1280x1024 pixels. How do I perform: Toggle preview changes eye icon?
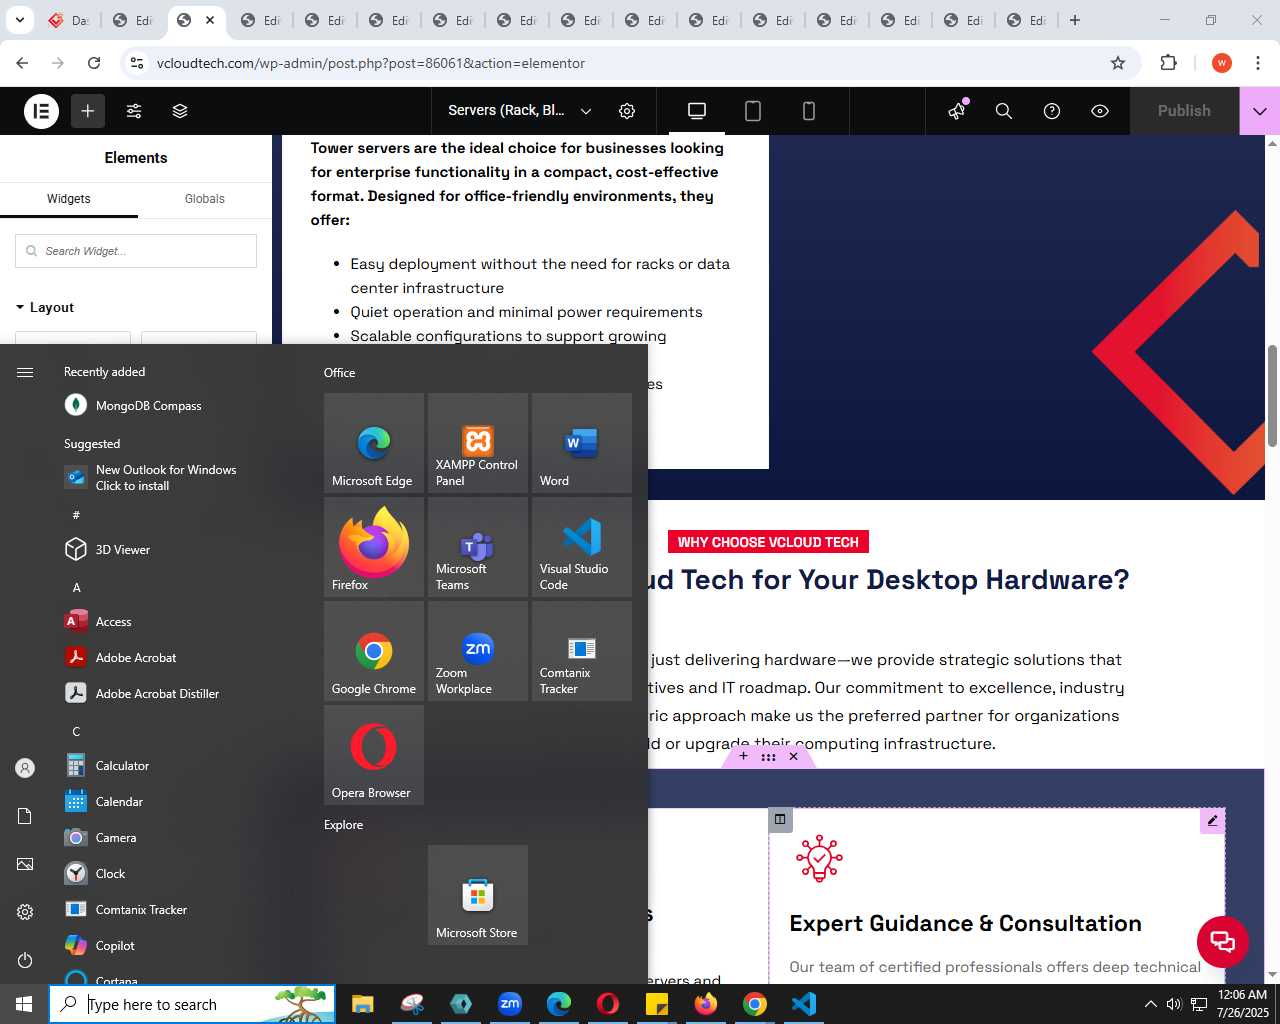coord(1100,111)
